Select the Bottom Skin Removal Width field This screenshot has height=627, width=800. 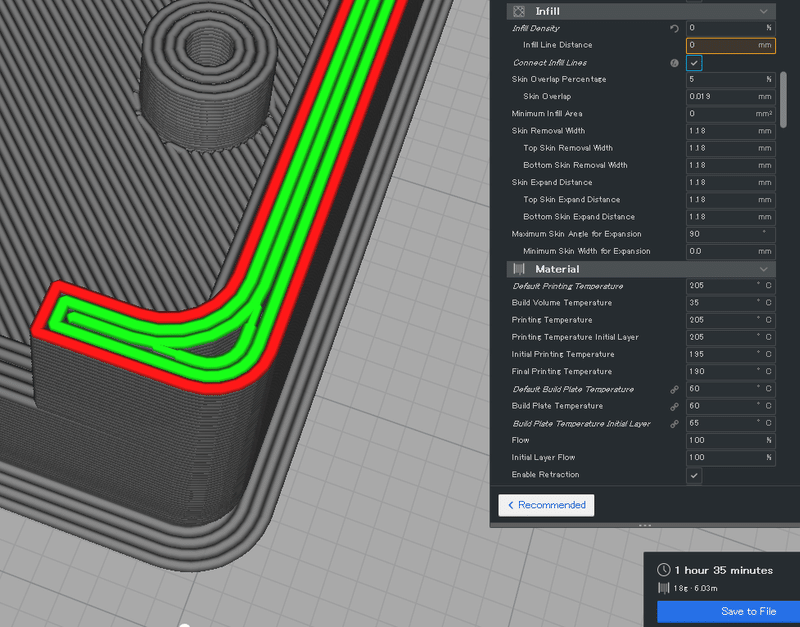pos(731,165)
